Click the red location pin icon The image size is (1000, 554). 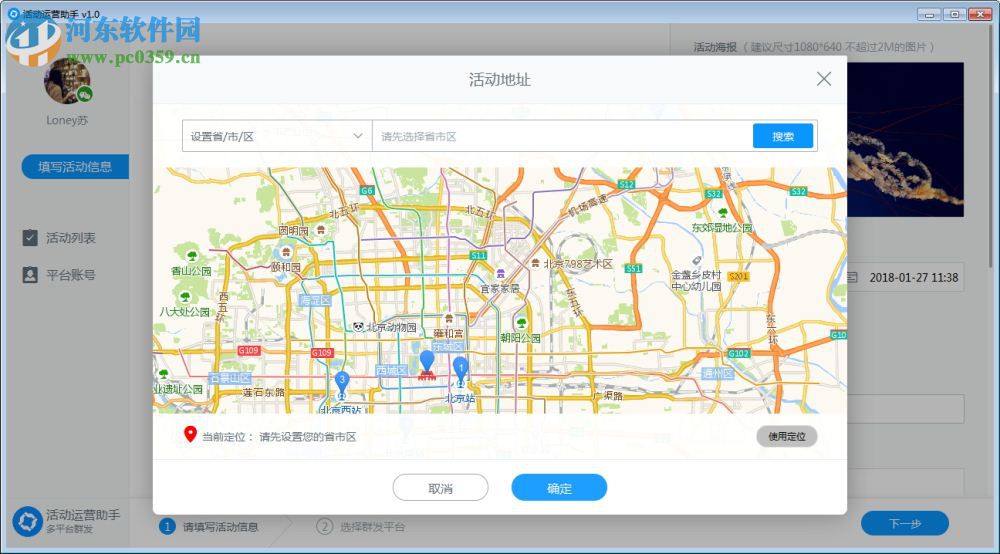[189, 435]
